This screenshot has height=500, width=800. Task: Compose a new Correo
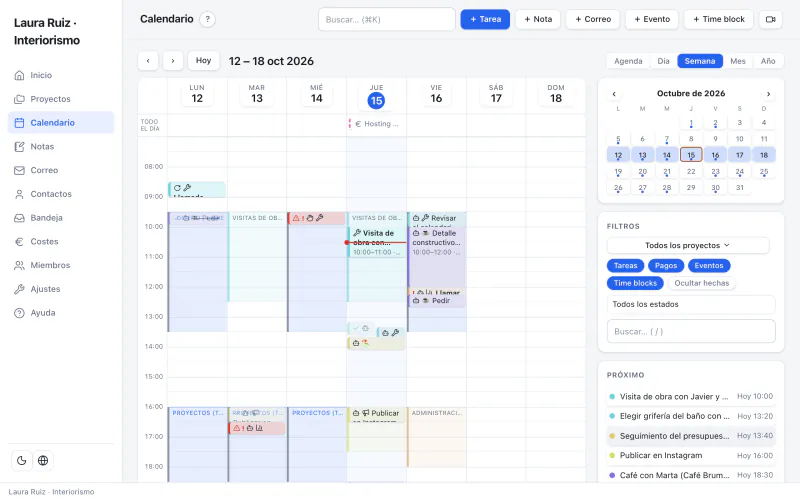(593, 19)
